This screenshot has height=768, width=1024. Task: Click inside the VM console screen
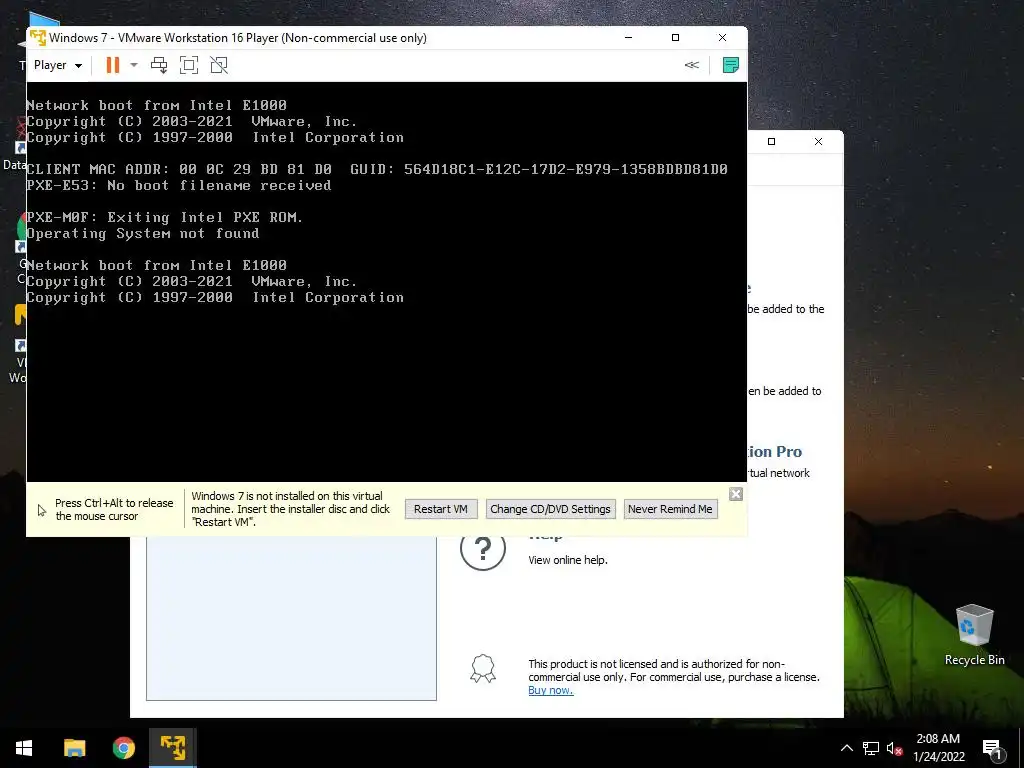(387, 281)
